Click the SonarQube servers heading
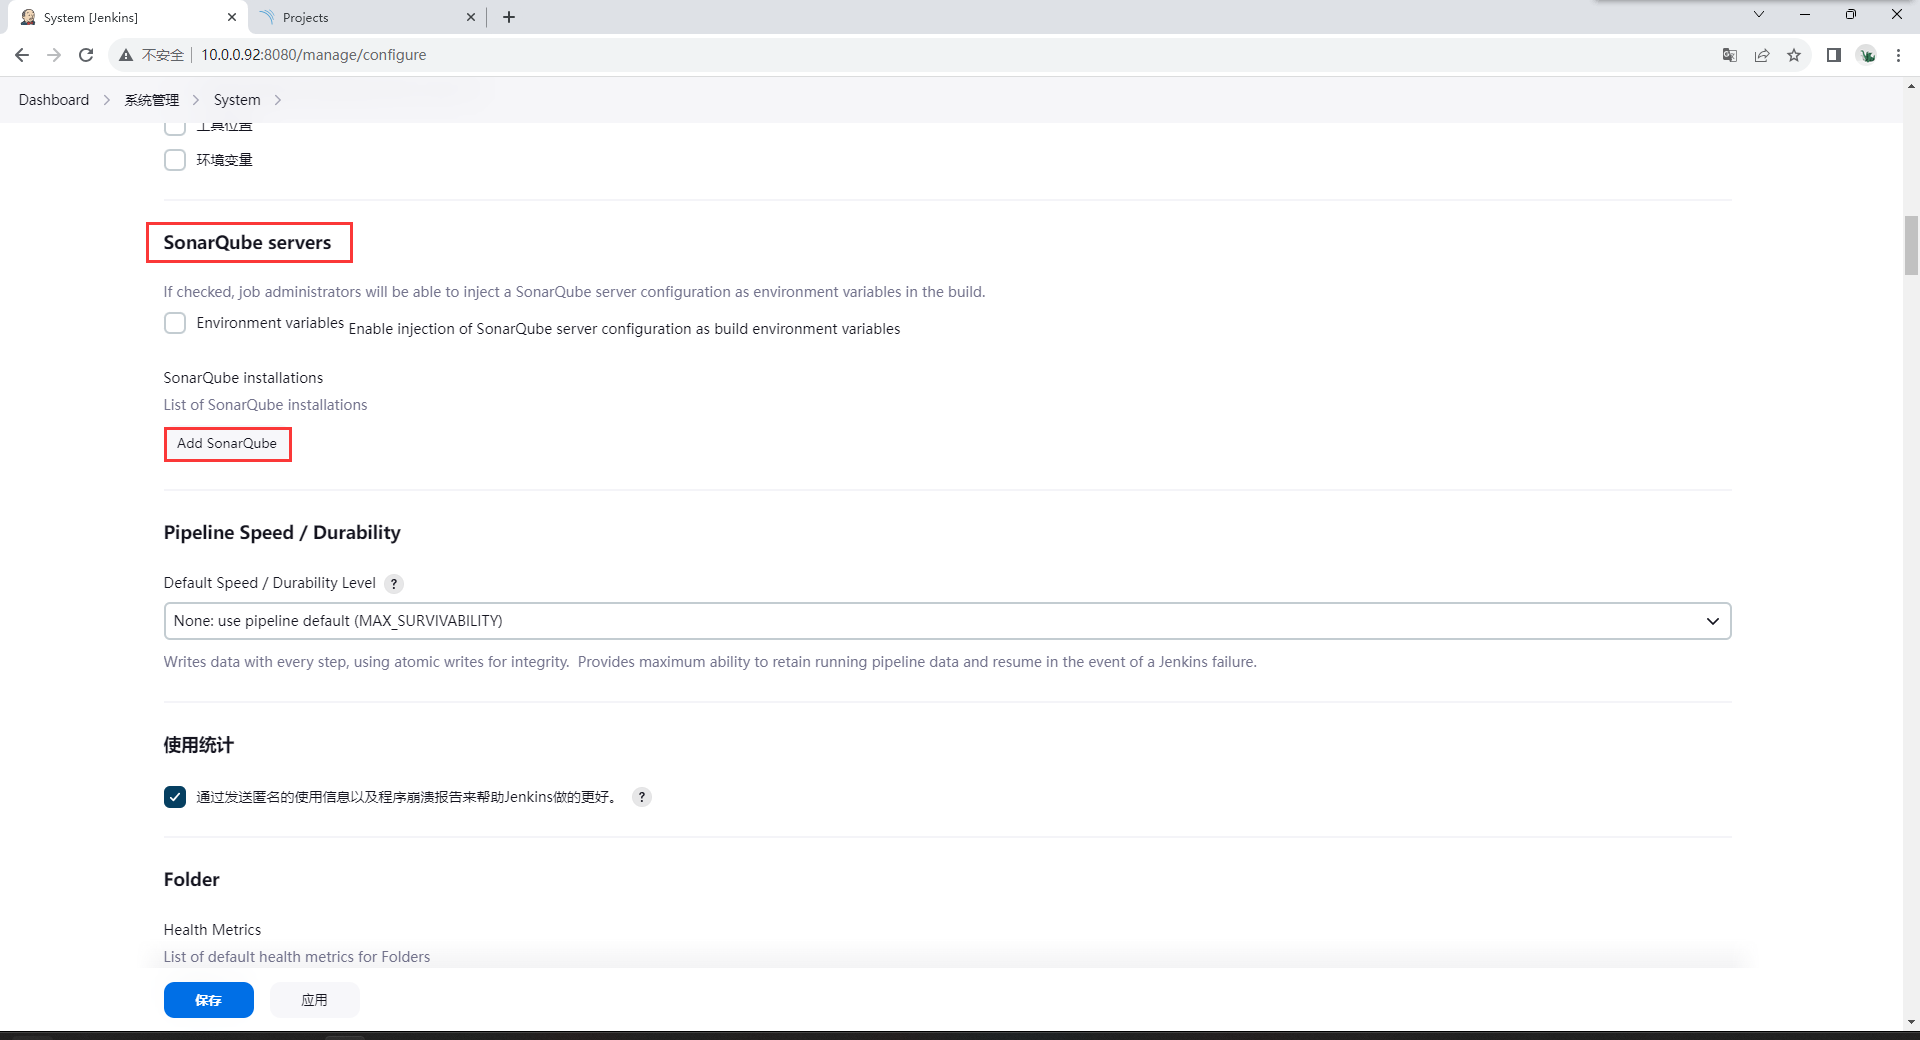Screen dimensions: 1920x1040 [247, 243]
